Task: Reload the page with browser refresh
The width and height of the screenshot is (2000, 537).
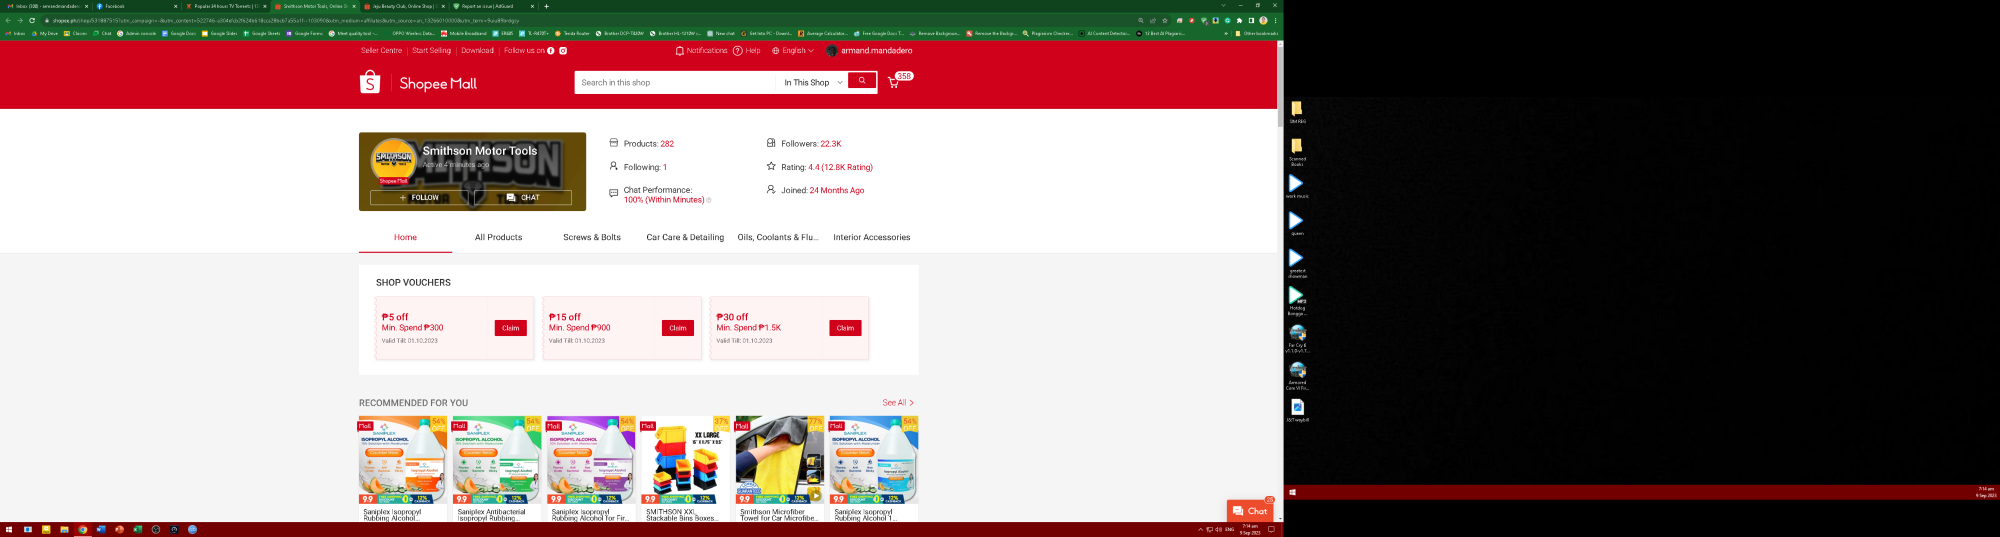Action: tap(32, 20)
